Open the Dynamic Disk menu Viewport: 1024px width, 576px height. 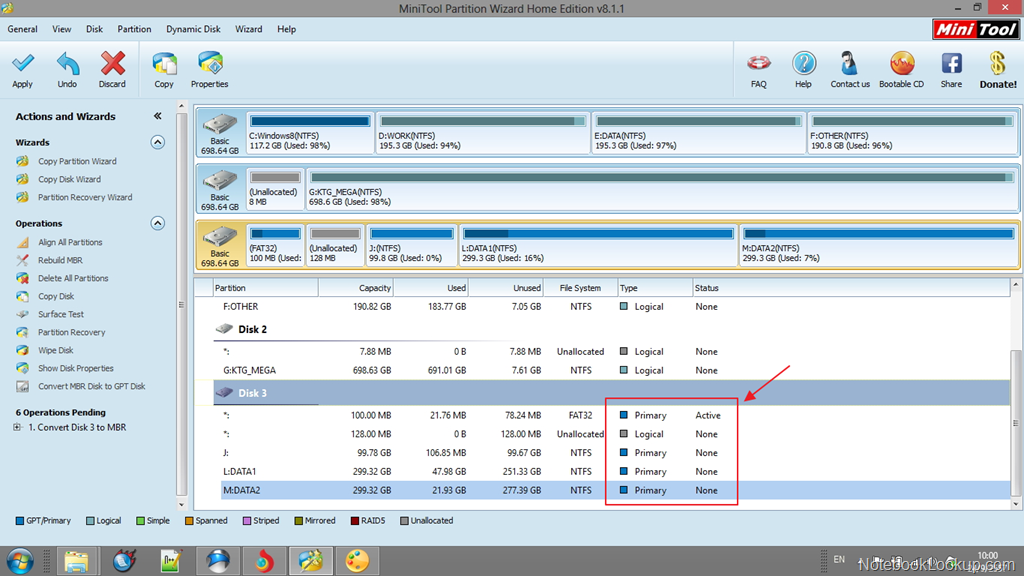(x=192, y=29)
